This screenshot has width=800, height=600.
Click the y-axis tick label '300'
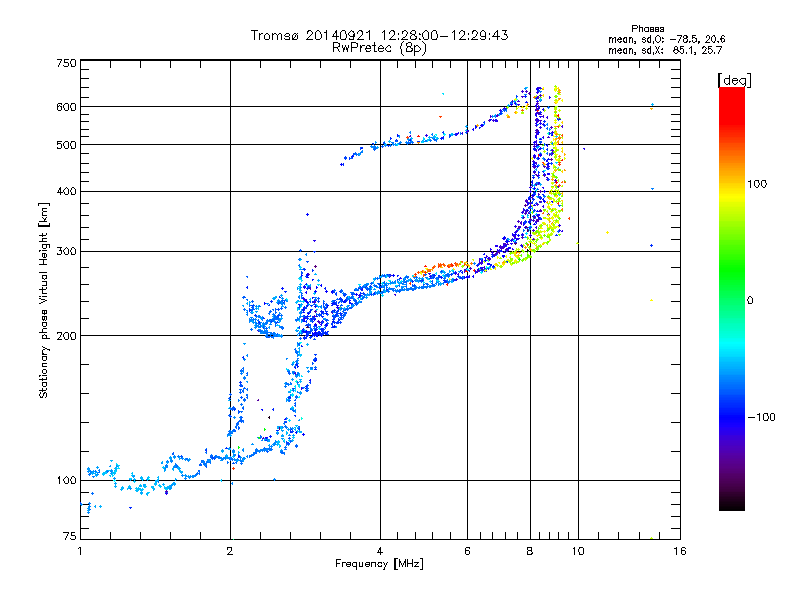(x=66, y=252)
